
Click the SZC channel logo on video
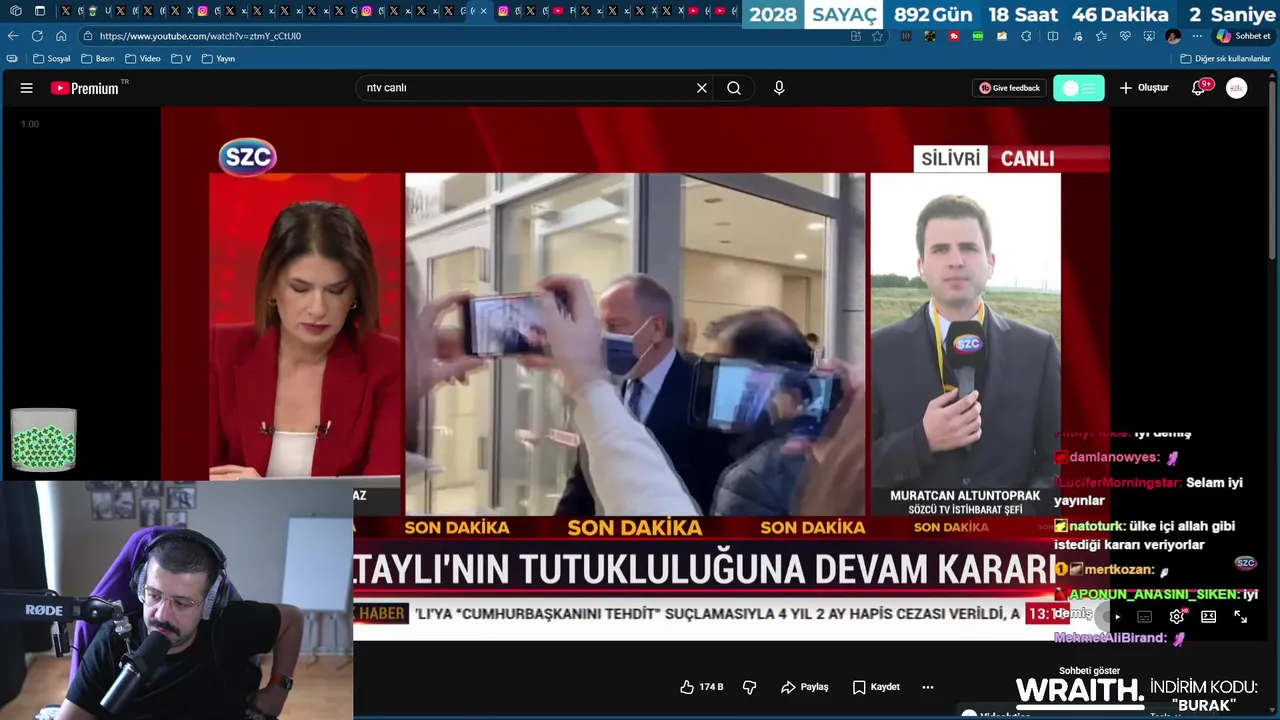pyautogui.click(x=247, y=157)
